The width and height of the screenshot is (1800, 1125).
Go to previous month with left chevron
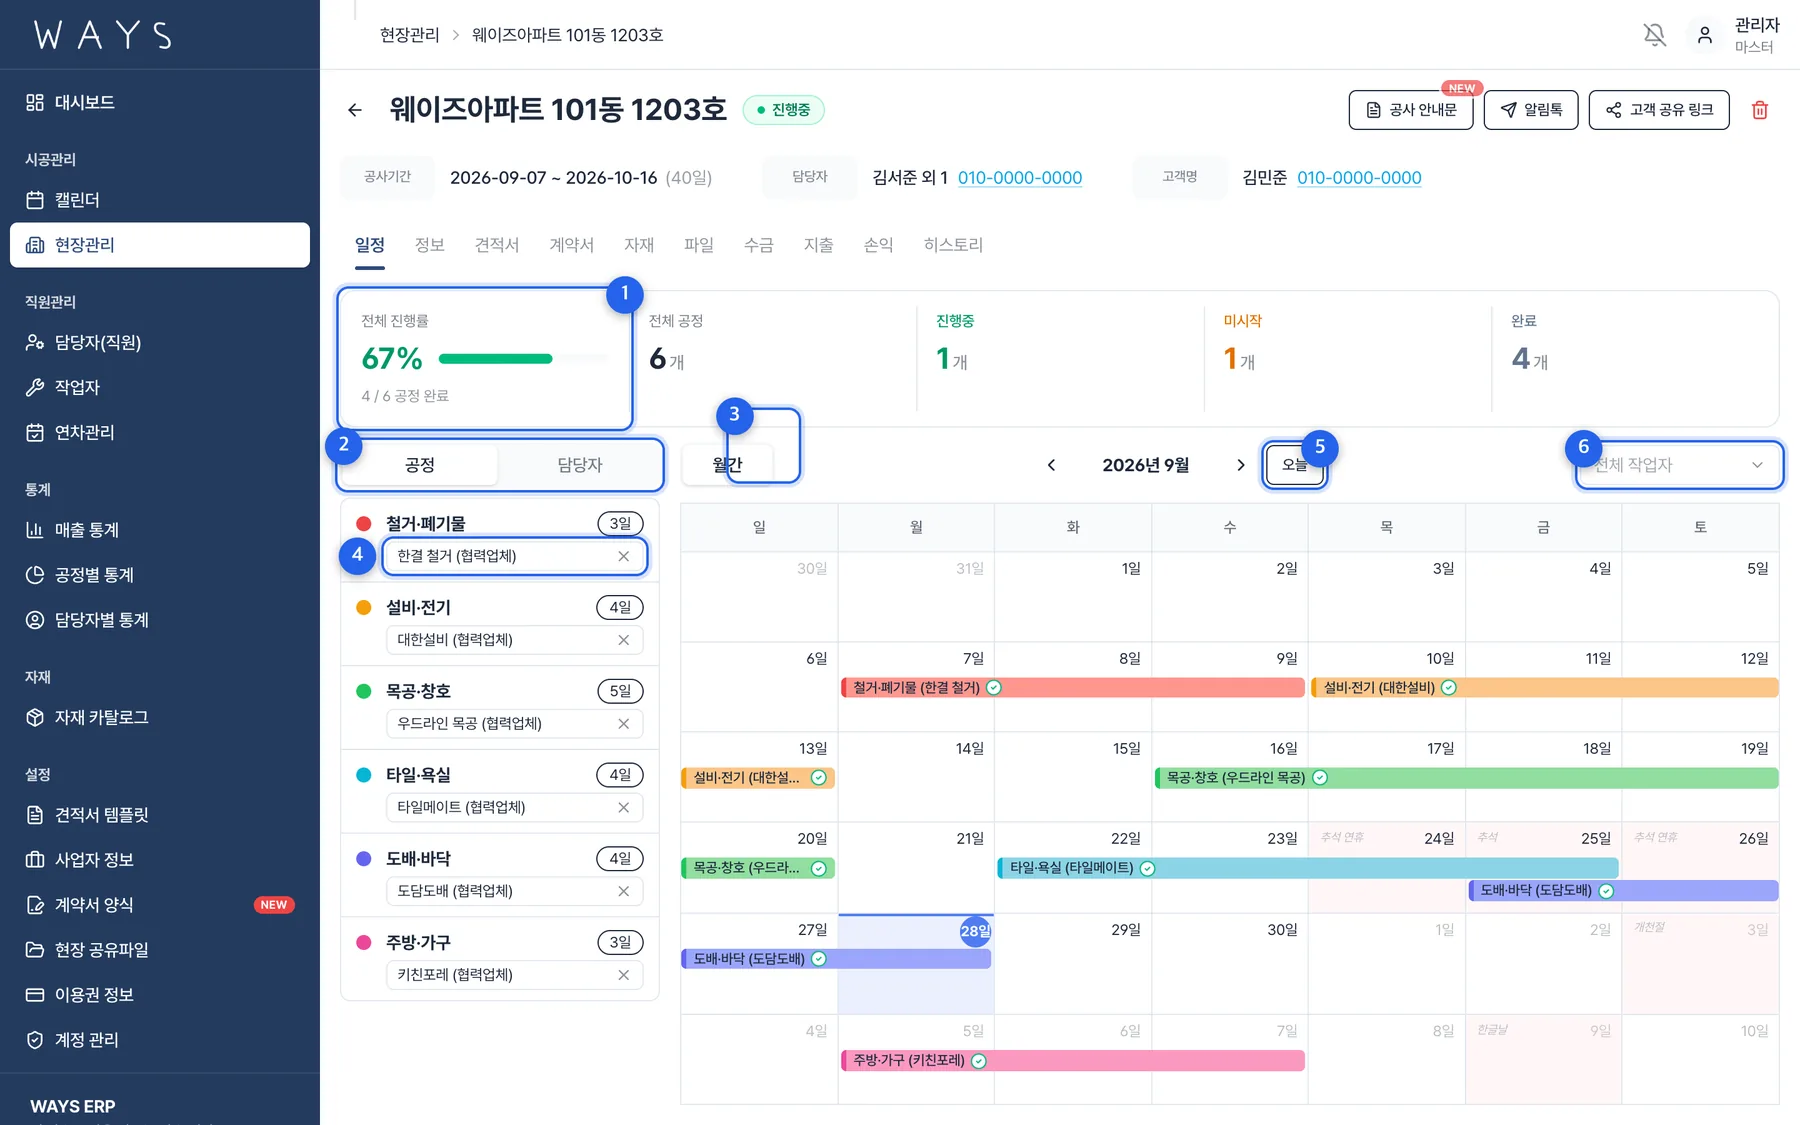(x=1051, y=465)
